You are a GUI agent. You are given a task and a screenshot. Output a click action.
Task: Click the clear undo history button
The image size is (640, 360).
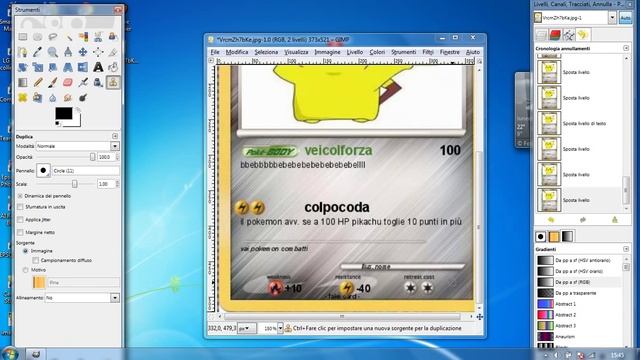[x=615, y=220]
